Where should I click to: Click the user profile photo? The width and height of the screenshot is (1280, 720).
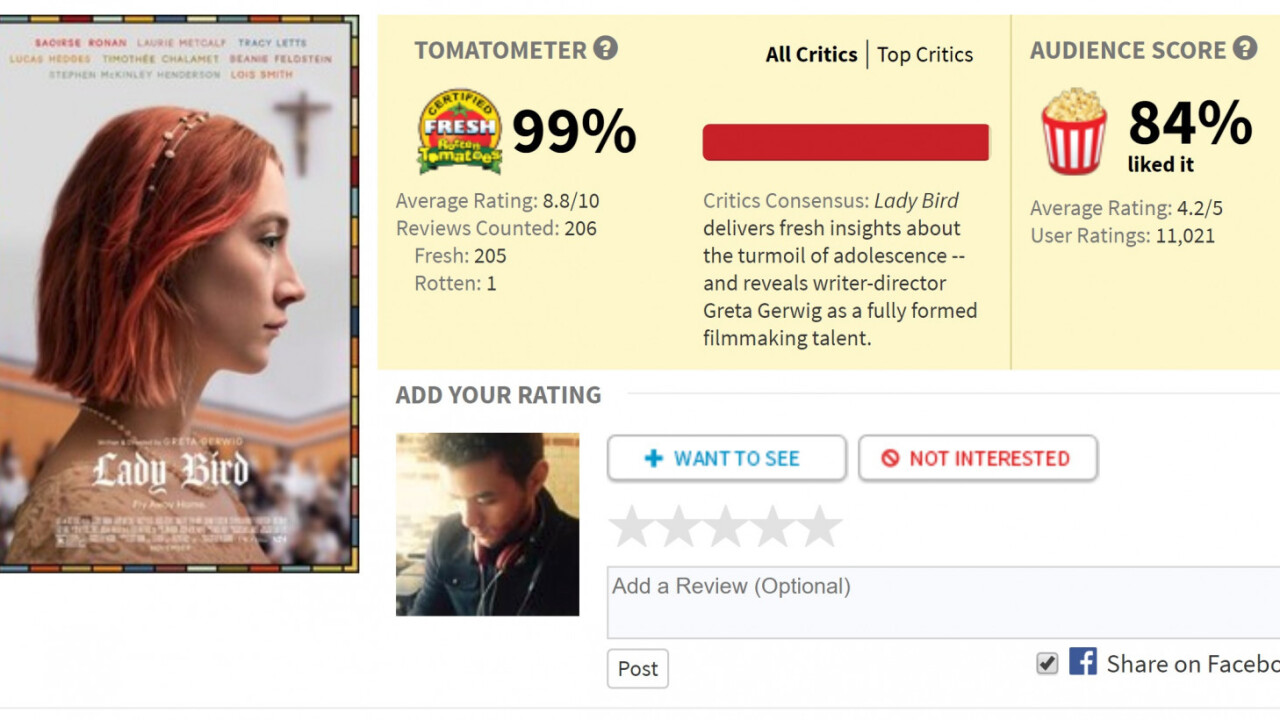(487, 524)
